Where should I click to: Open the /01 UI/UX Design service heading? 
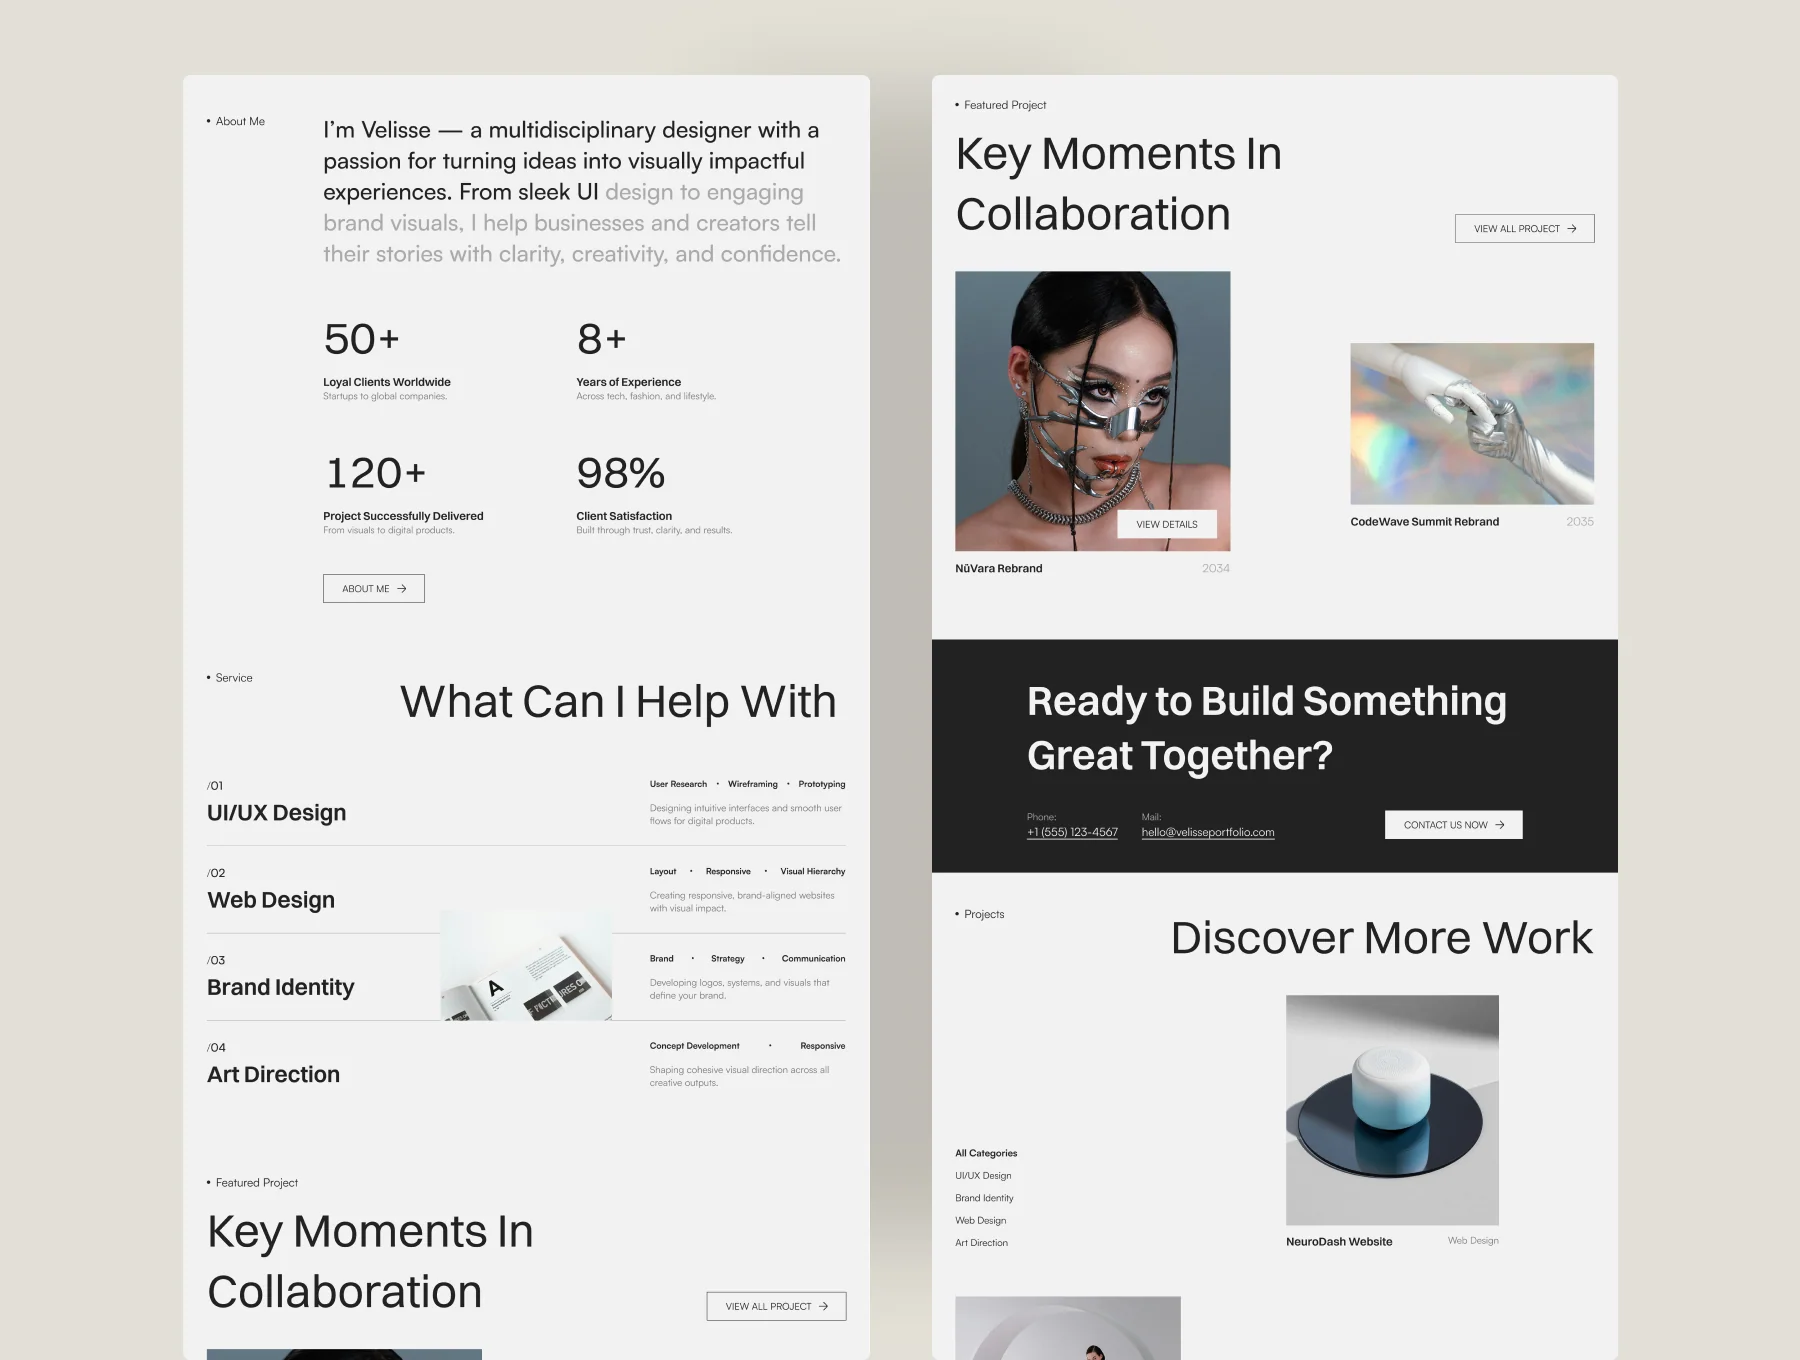click(277, 813)
